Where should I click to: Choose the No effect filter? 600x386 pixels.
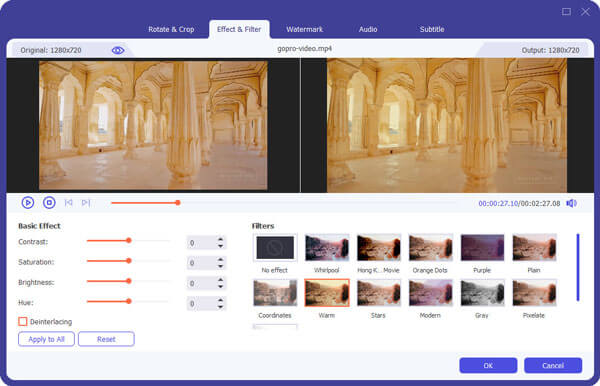pos(275,248)
